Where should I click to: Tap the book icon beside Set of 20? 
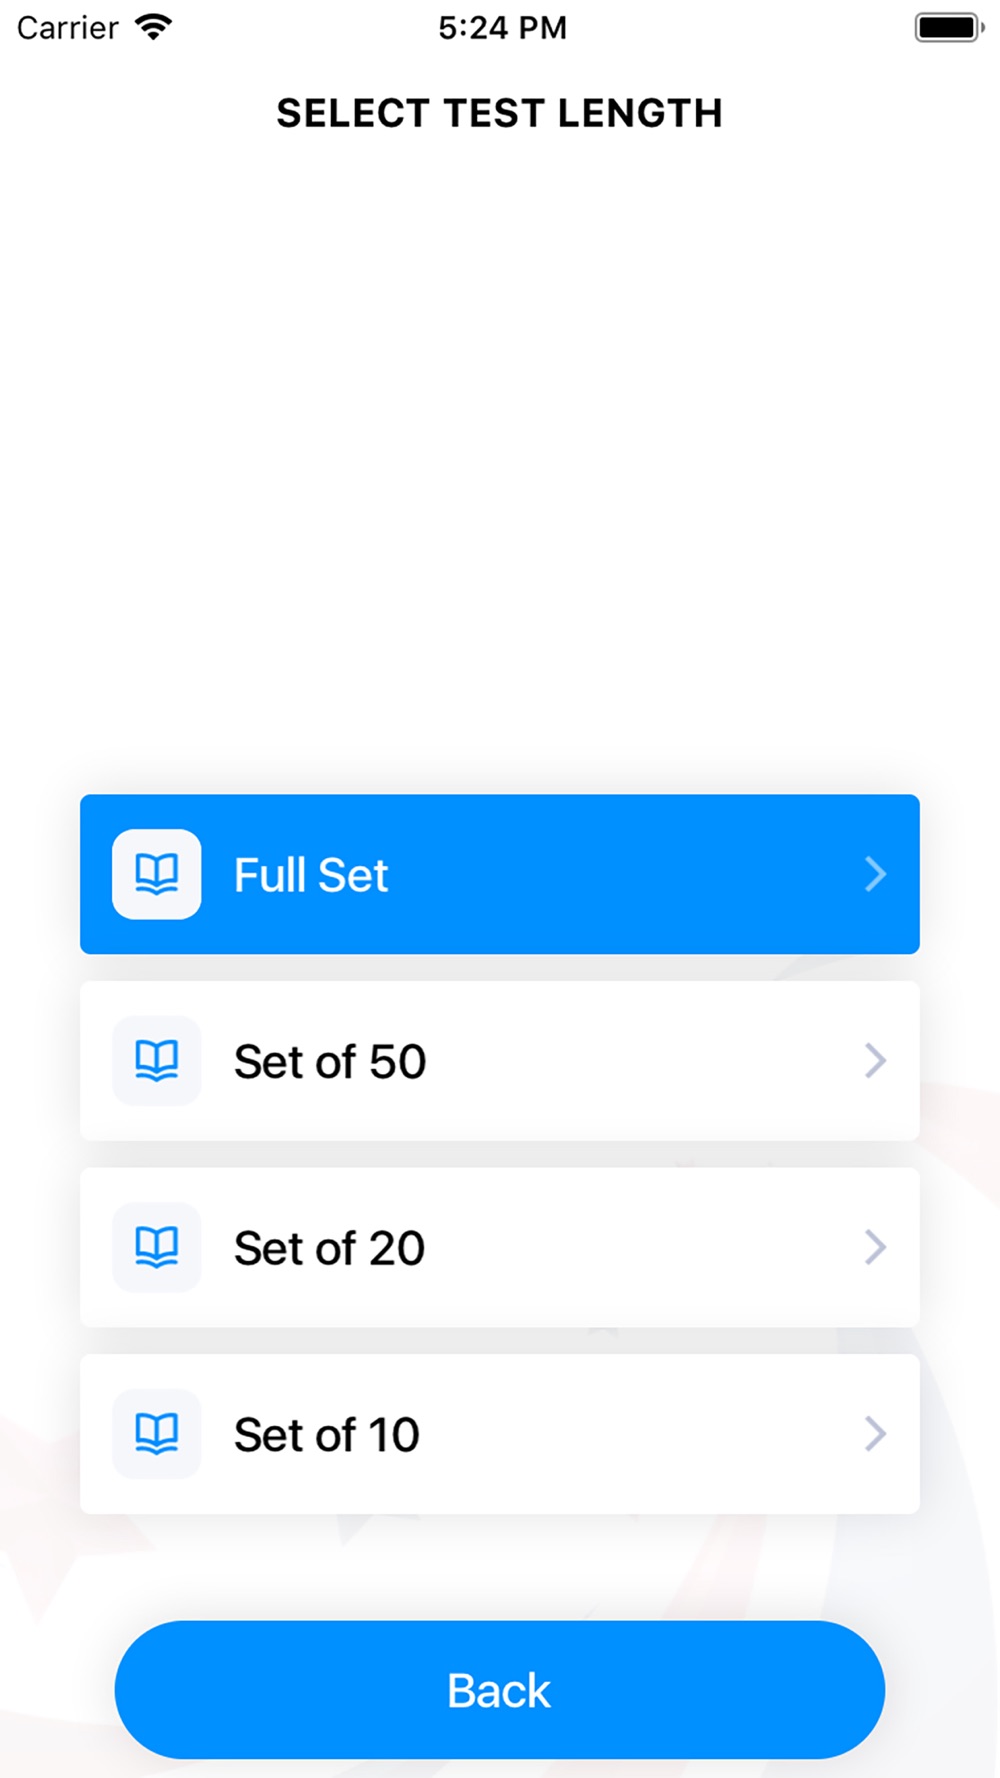coord(157,1247)
